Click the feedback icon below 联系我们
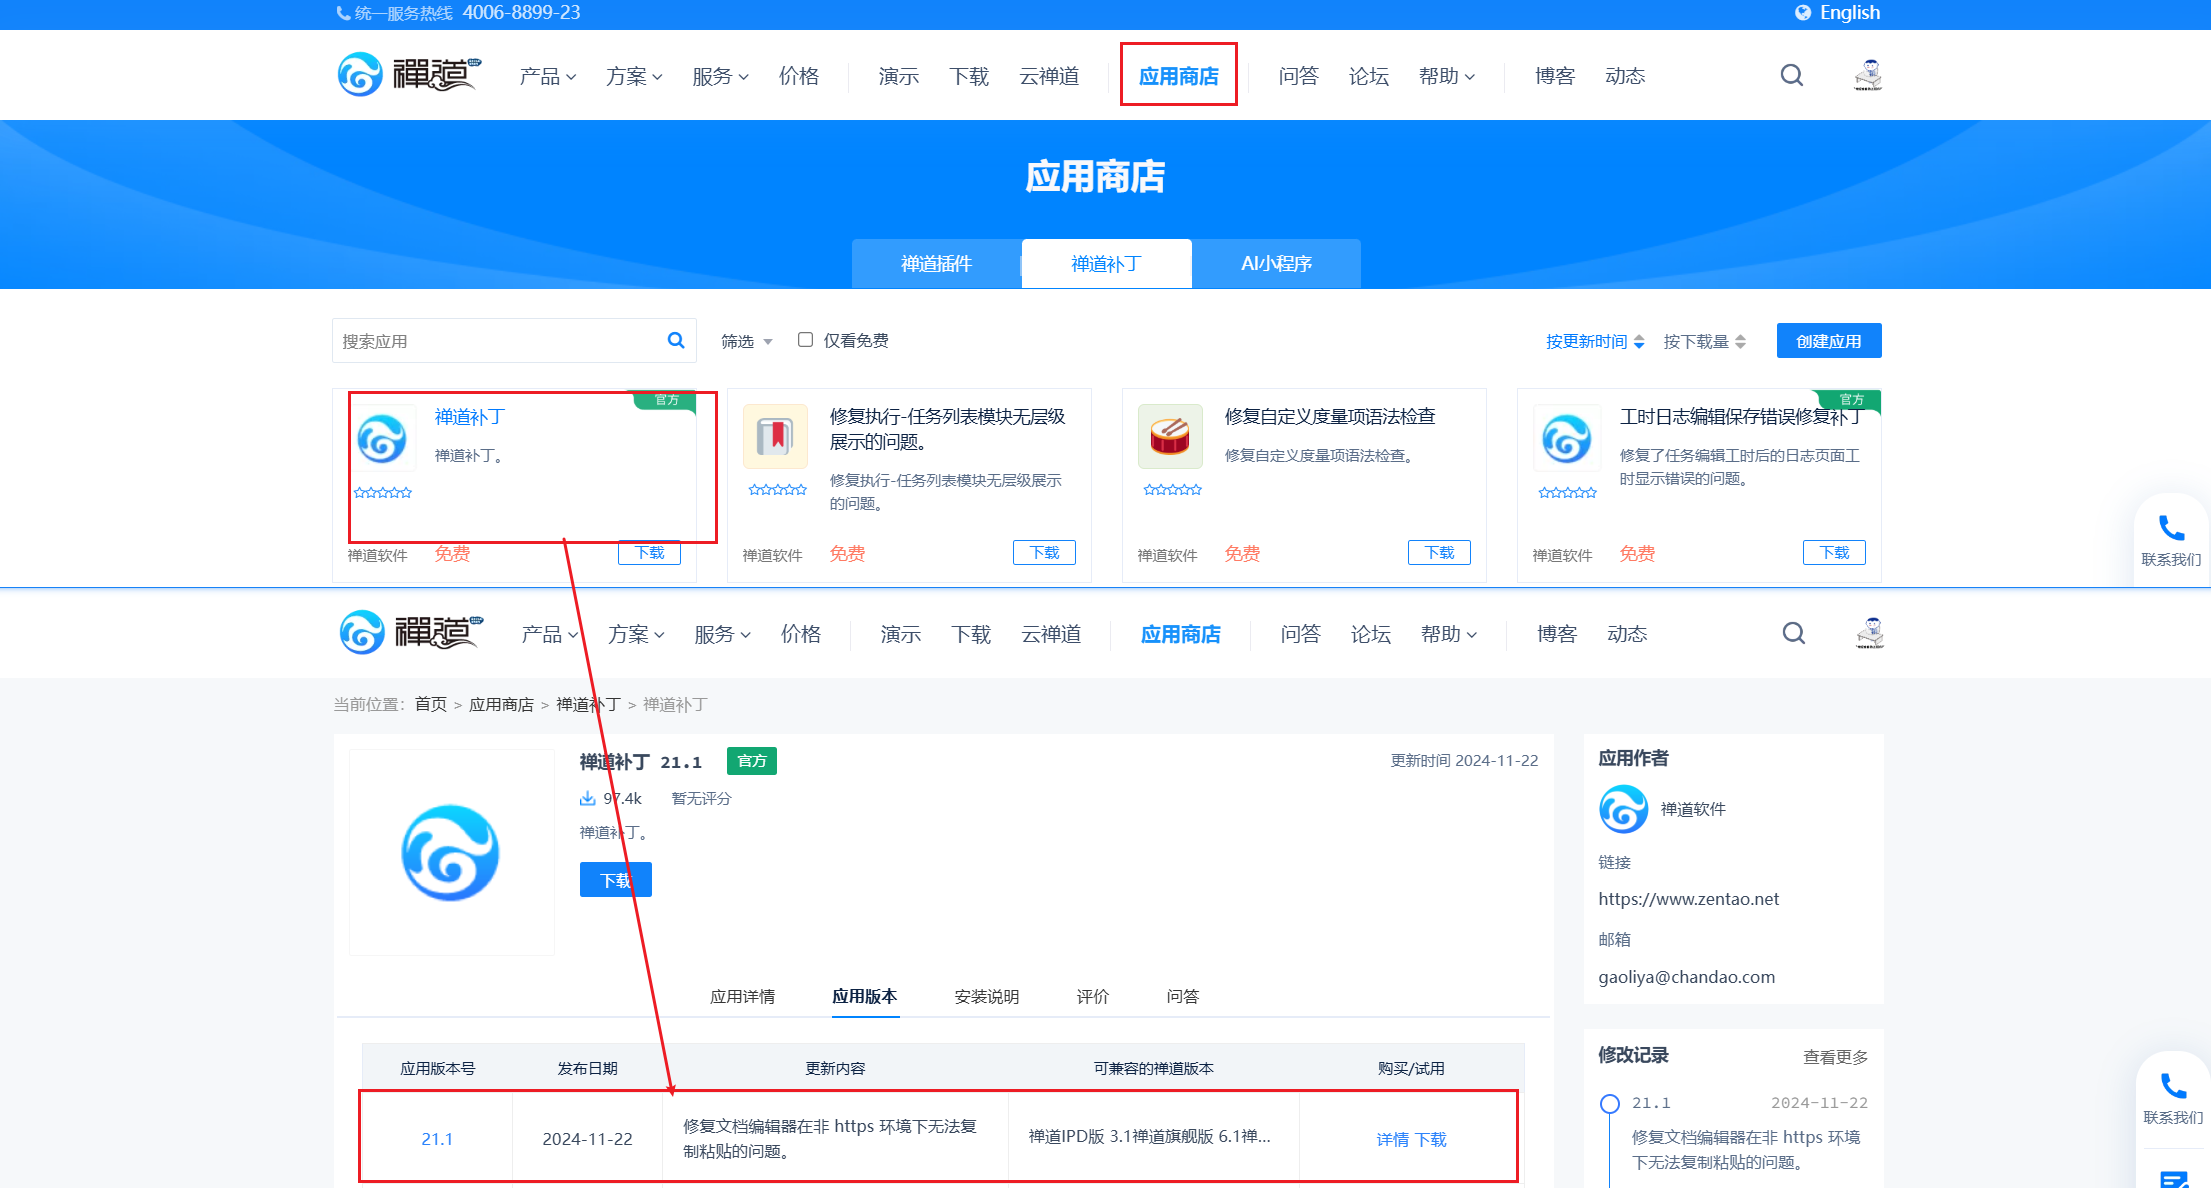The height and width of the screenshot is (1188, 2211). (x=2173, y=1180)
